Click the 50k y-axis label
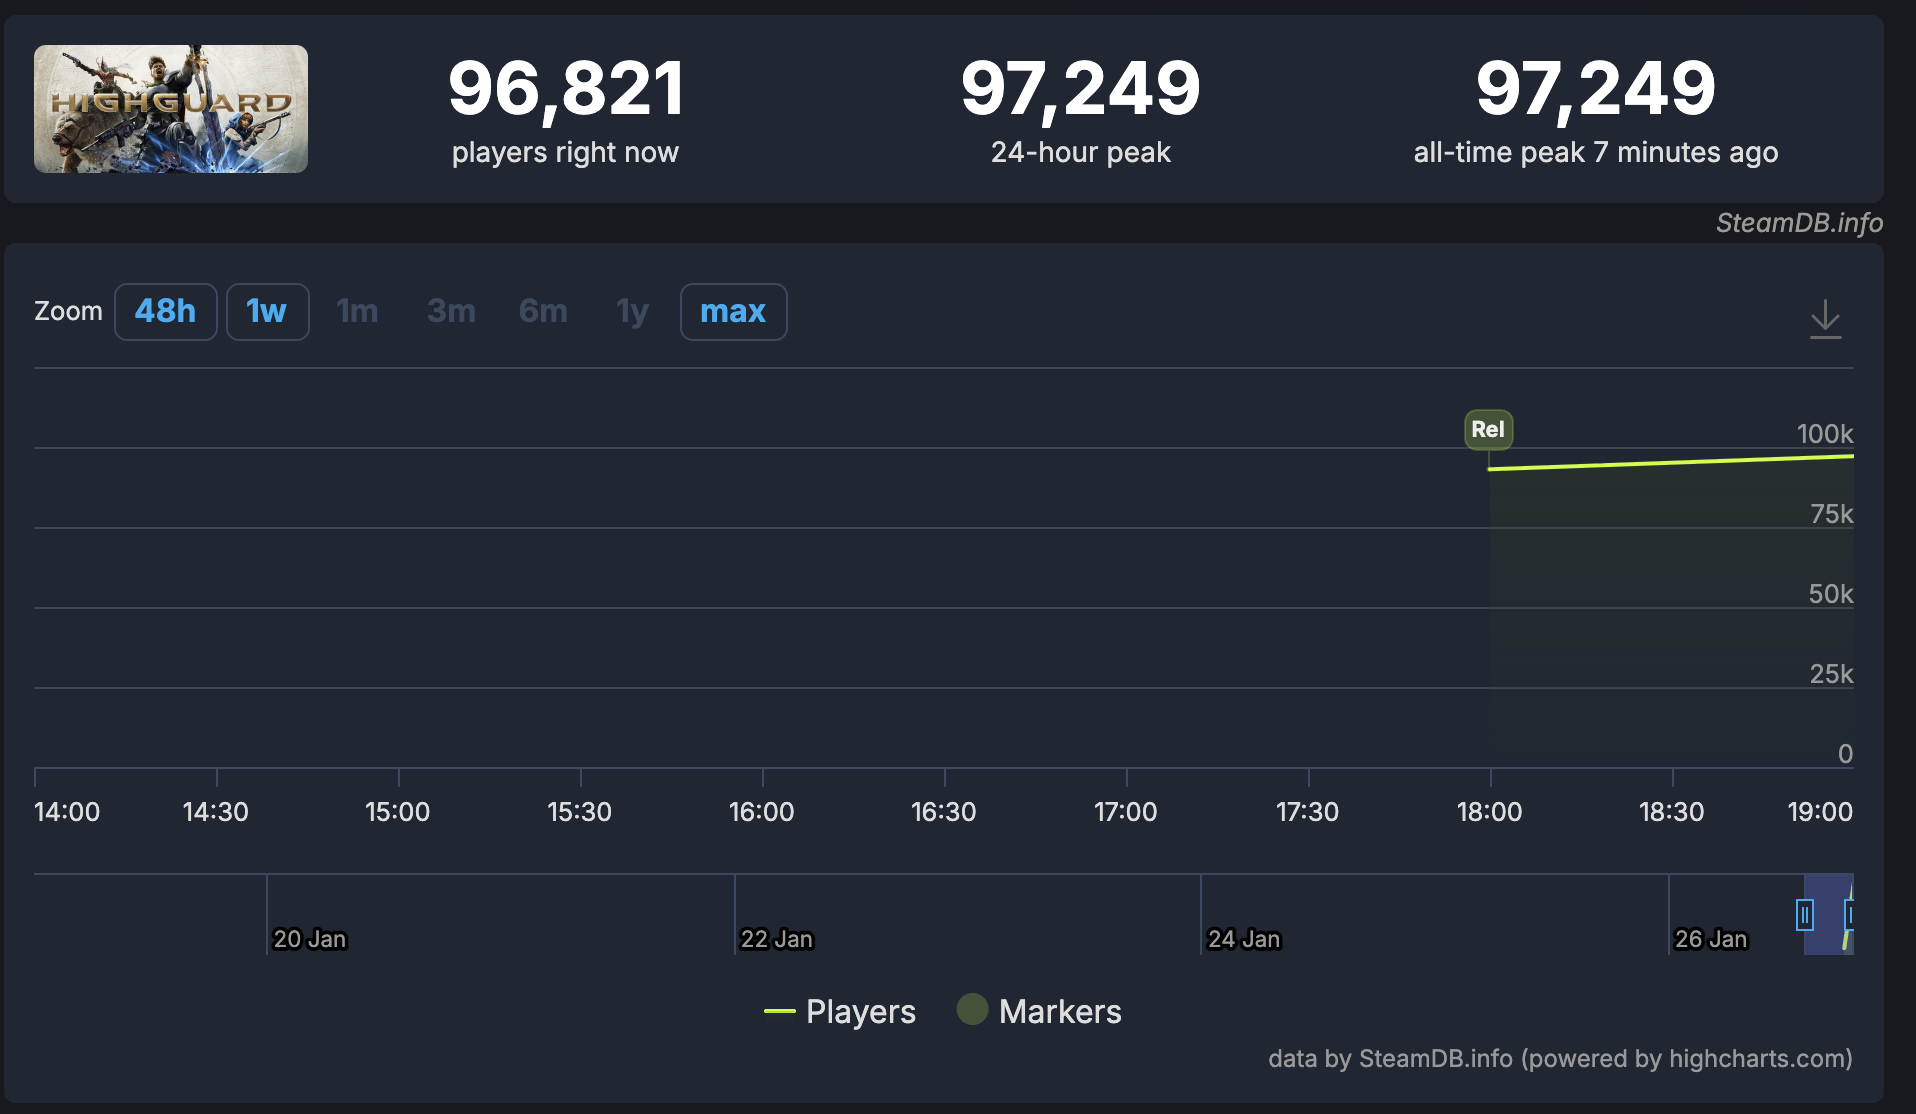 click(x=1831, y=594)
